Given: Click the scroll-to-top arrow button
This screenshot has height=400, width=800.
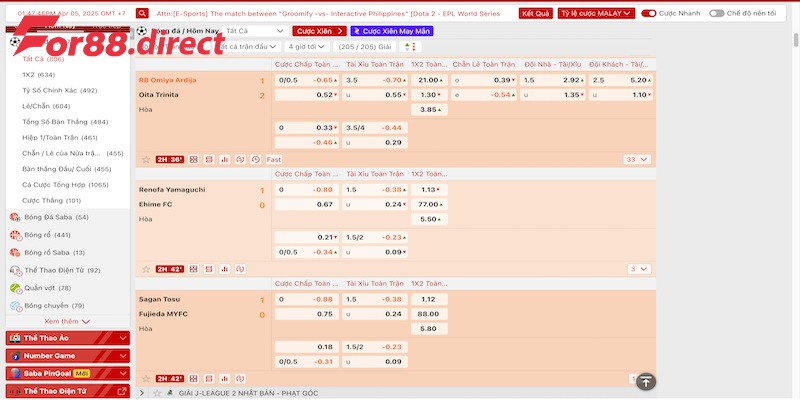Looking at the screenshot, I should pyautogui.click(x=645, y=381).
